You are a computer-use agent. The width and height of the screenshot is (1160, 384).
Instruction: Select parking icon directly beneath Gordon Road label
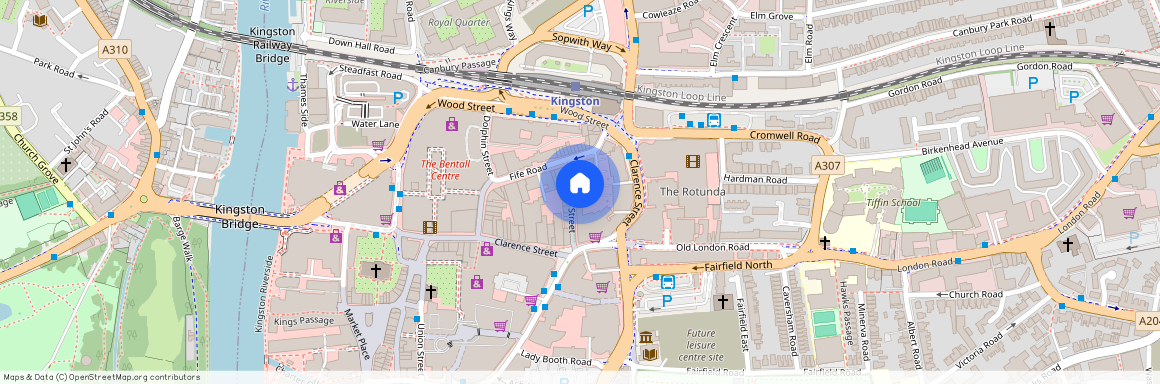pos(1033,84)
